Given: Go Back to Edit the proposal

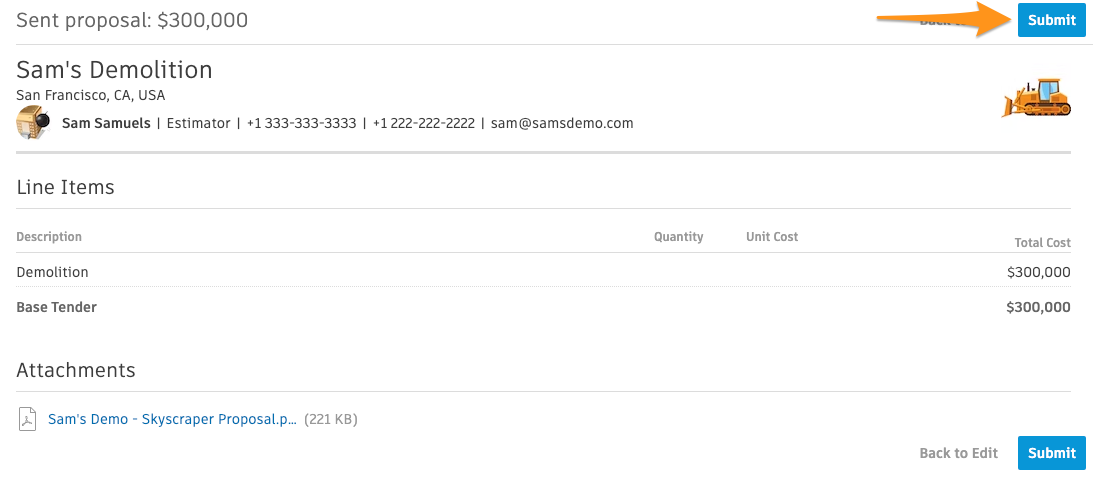Looking at the screenshot, I should click(958, 453).
